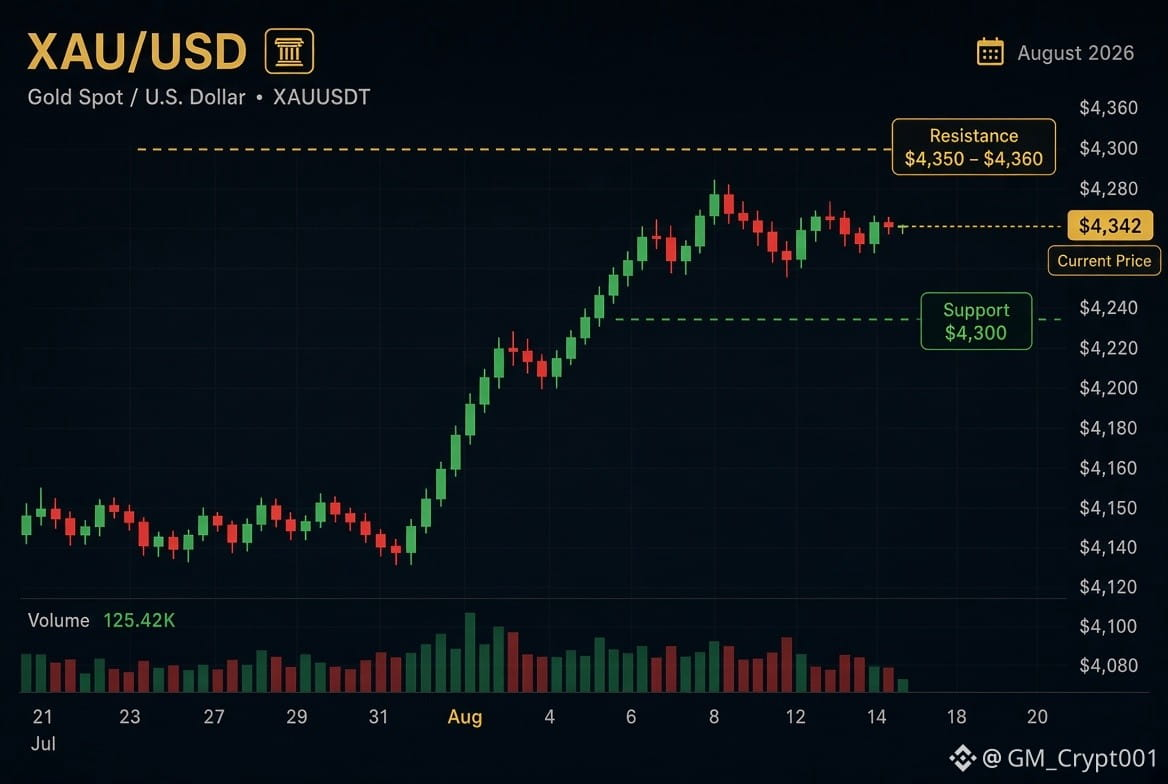Click the $4,240 price axis label
The height and width of the screenshot is (784, 1168).
[x=1108, y=308]
